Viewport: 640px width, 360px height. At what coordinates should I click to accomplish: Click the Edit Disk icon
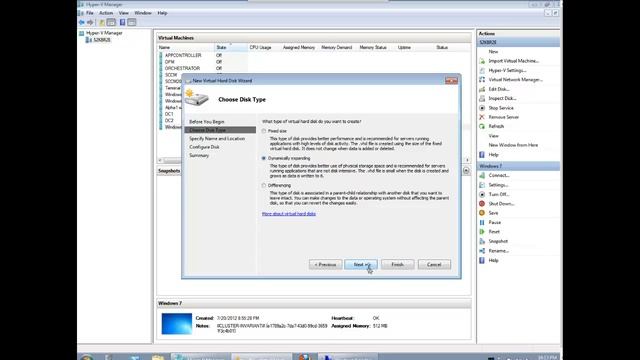click(x=482, y=89)
